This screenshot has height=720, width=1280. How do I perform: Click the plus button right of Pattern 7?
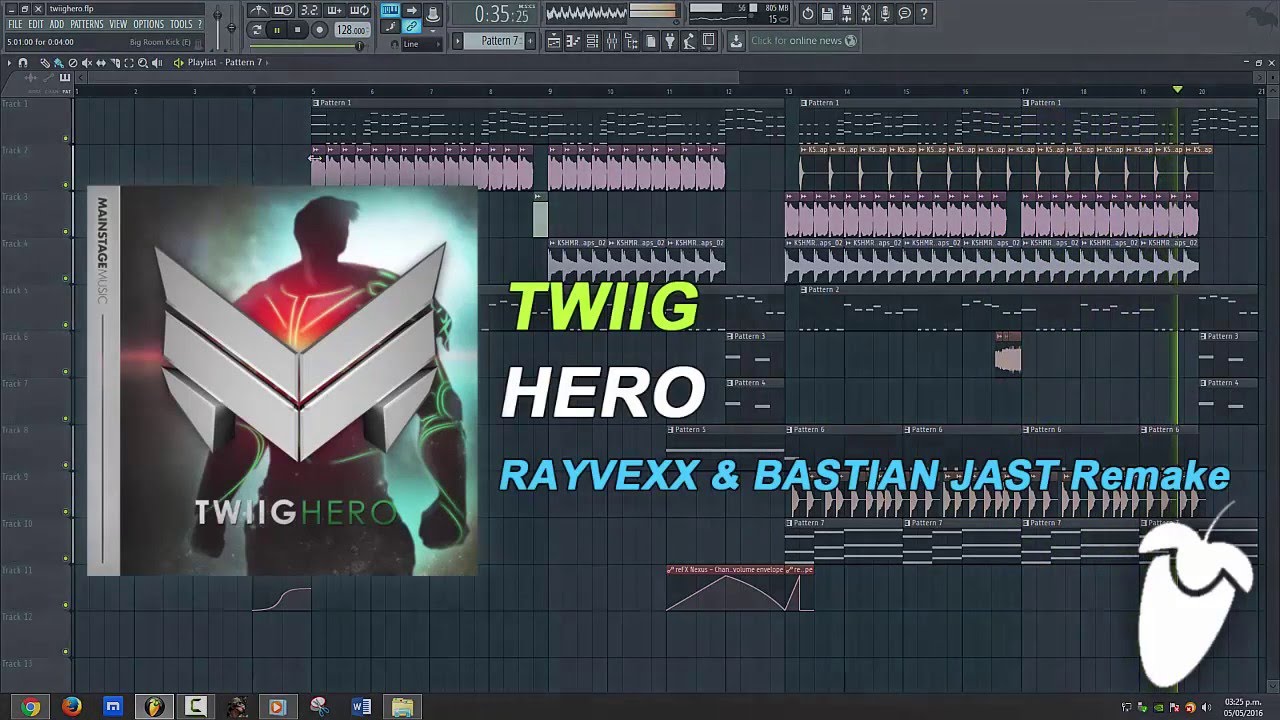point(531,41)
